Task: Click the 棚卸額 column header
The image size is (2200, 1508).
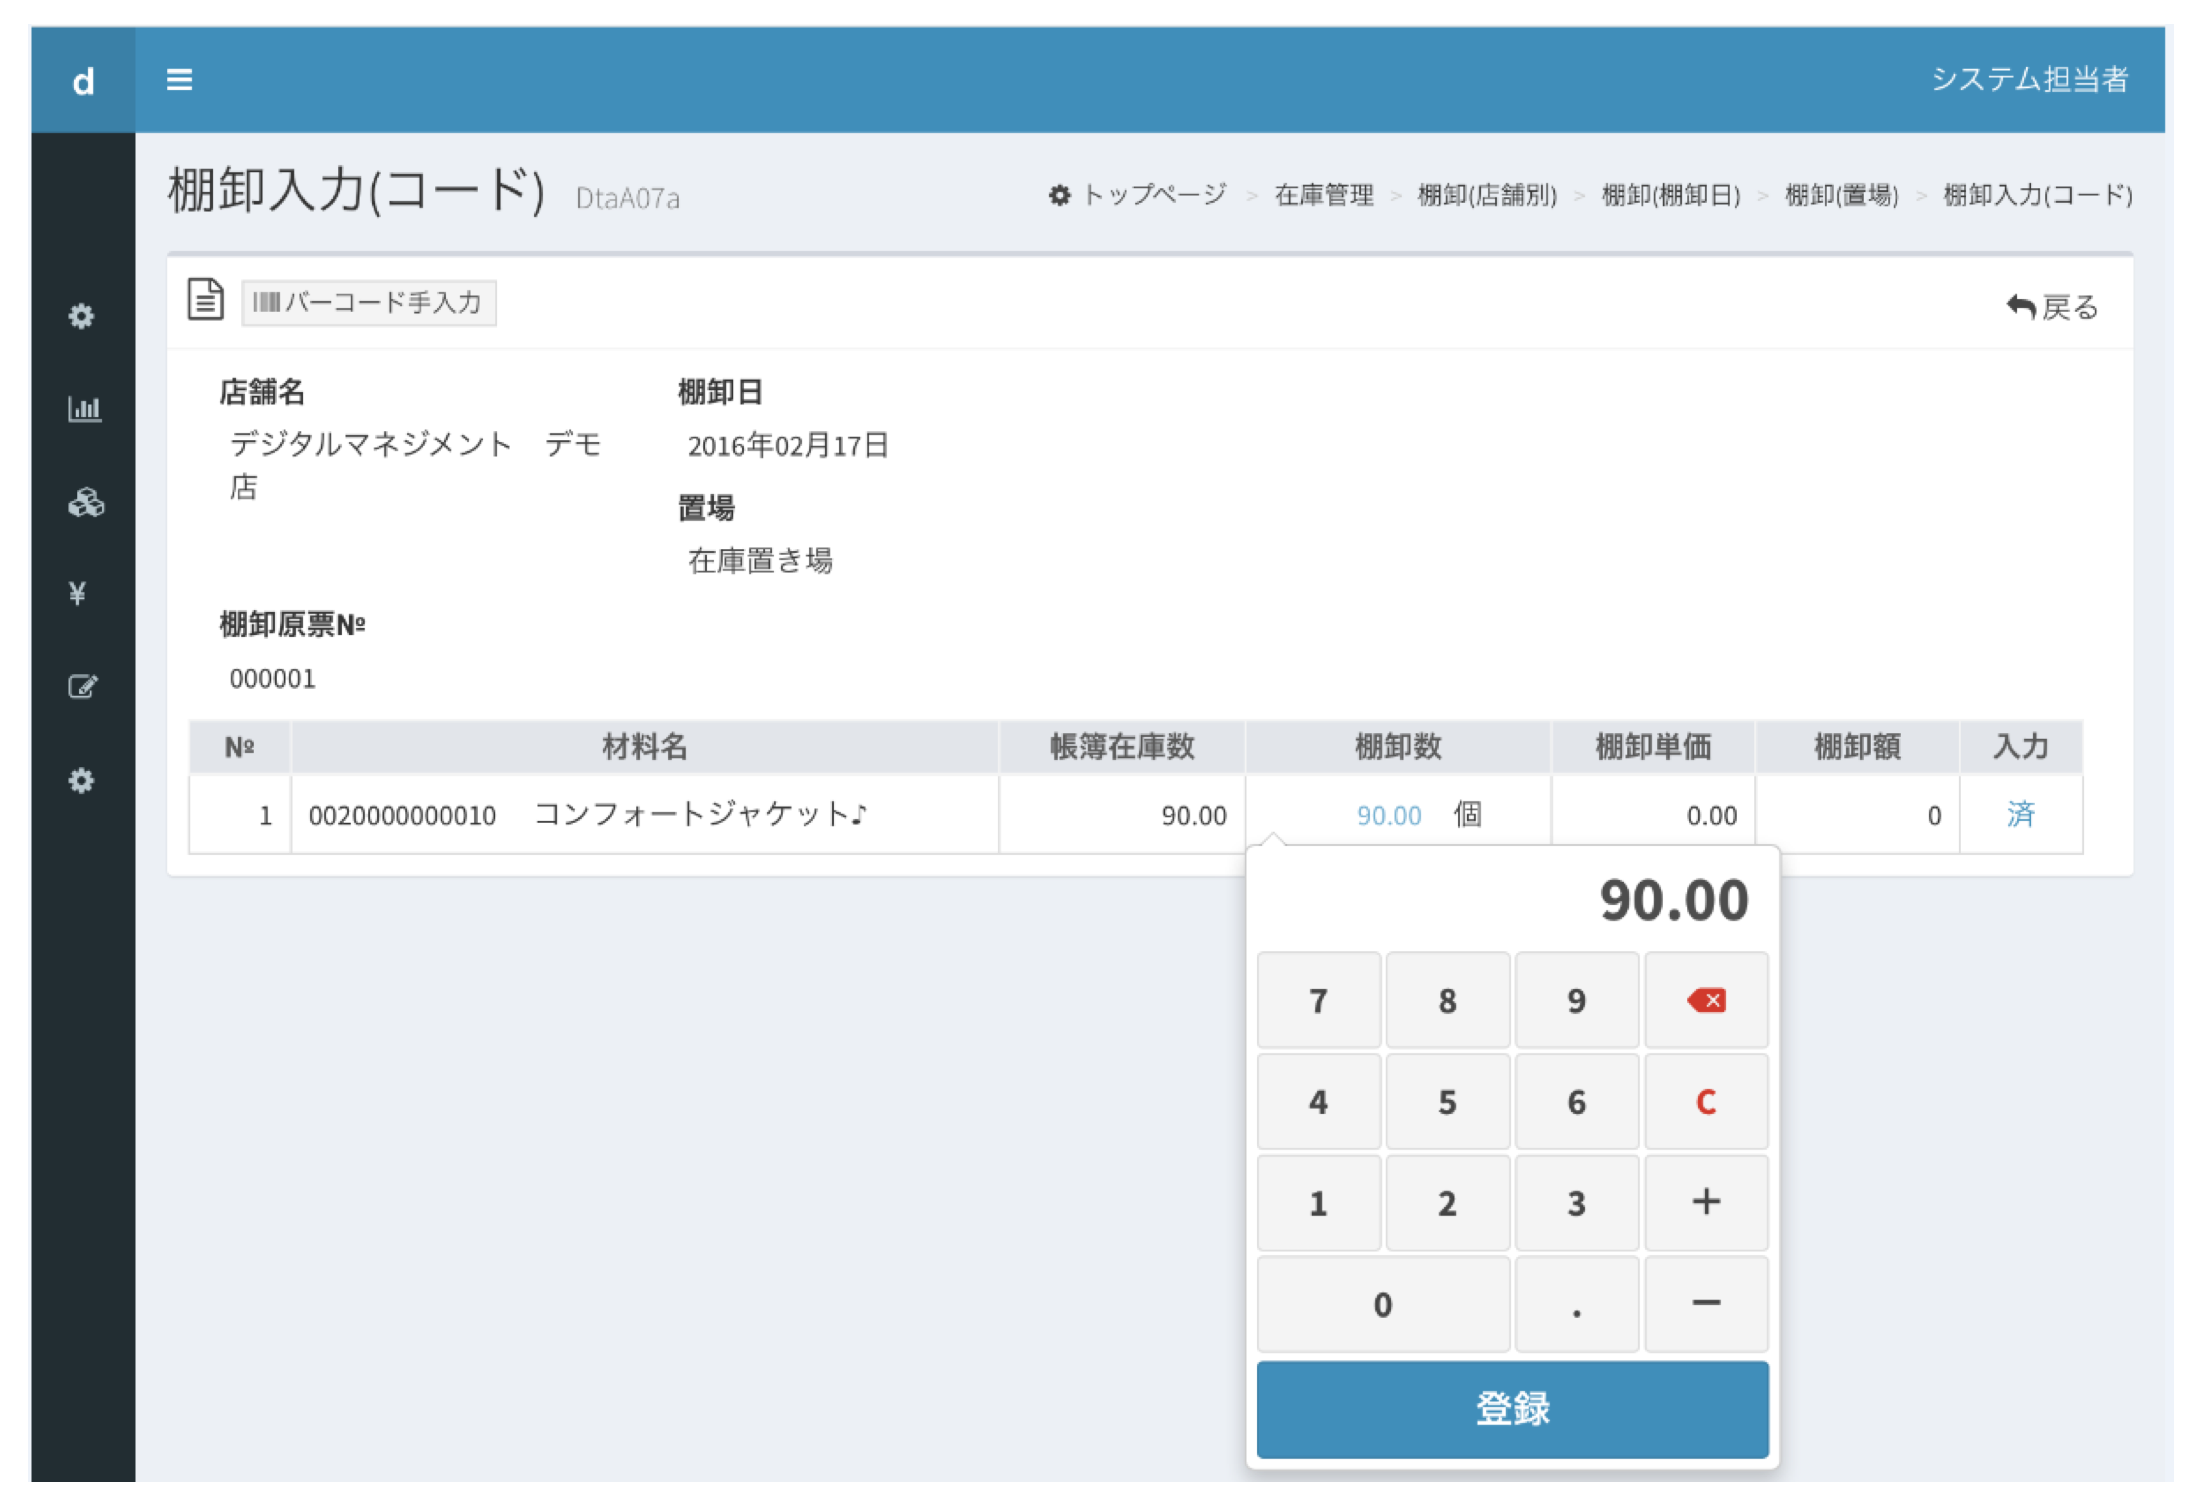Action: point(1857,746)
